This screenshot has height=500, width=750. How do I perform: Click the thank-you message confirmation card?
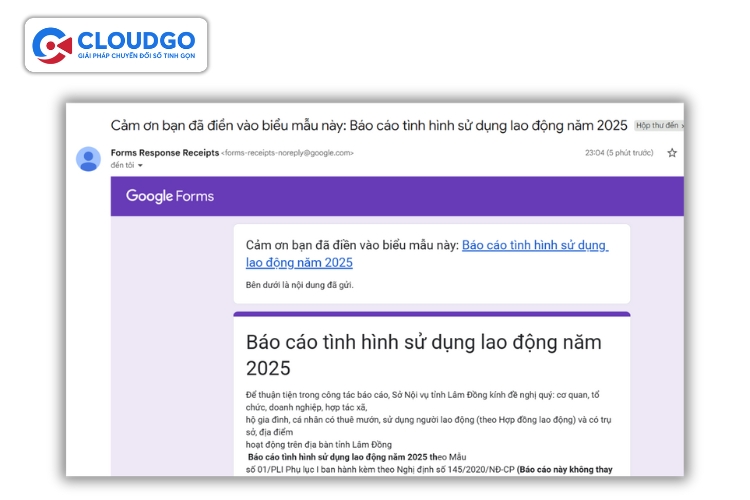click(431, 264)
